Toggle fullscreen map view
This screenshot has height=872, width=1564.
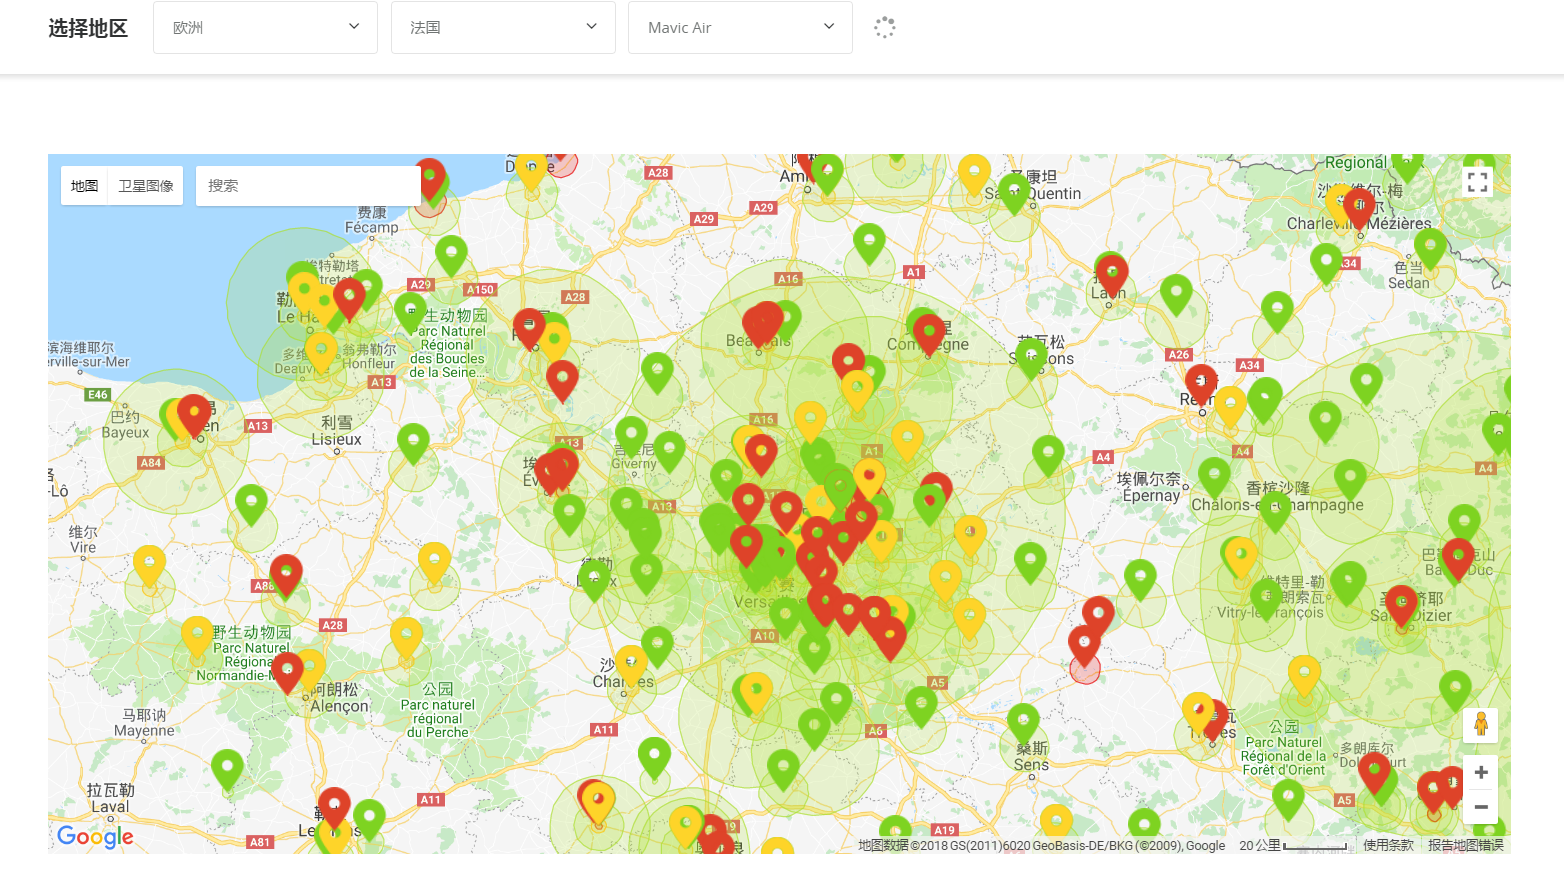pos(1478,182)
